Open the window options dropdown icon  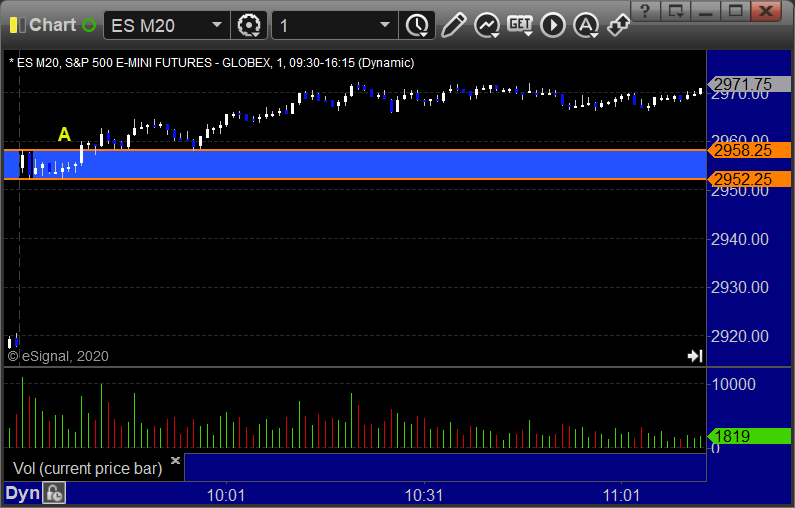[x=675, y=11]
